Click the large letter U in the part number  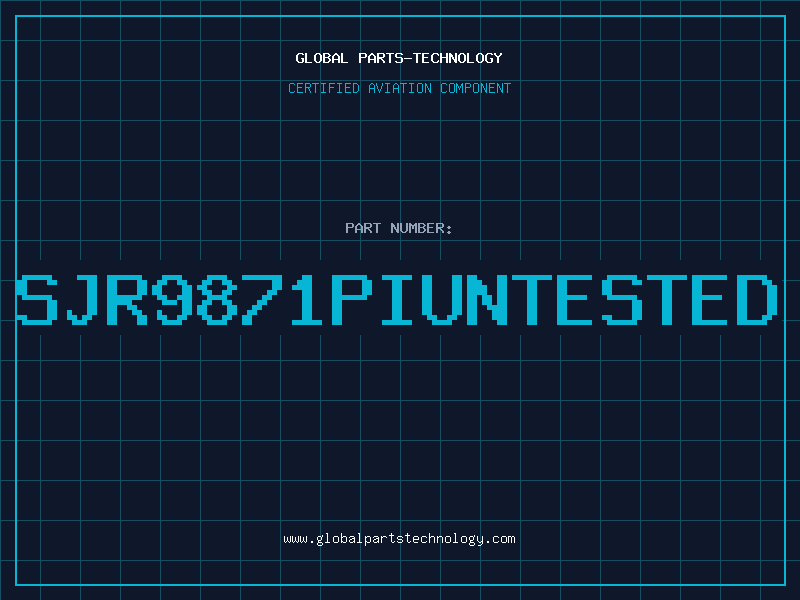point(442,299)
